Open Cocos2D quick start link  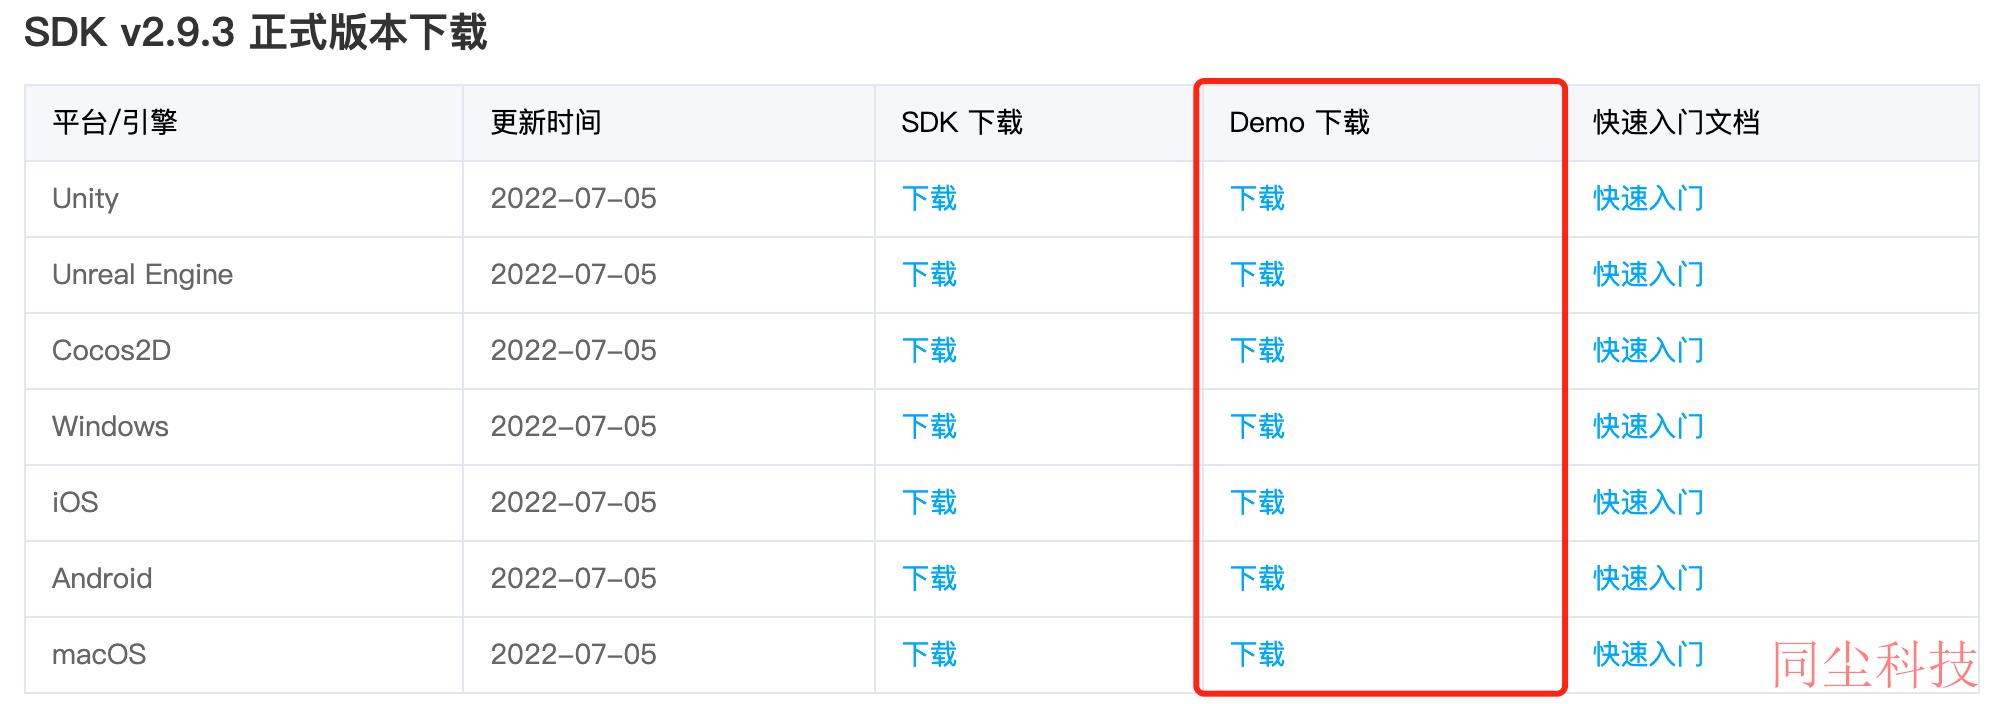[1648, 350]
